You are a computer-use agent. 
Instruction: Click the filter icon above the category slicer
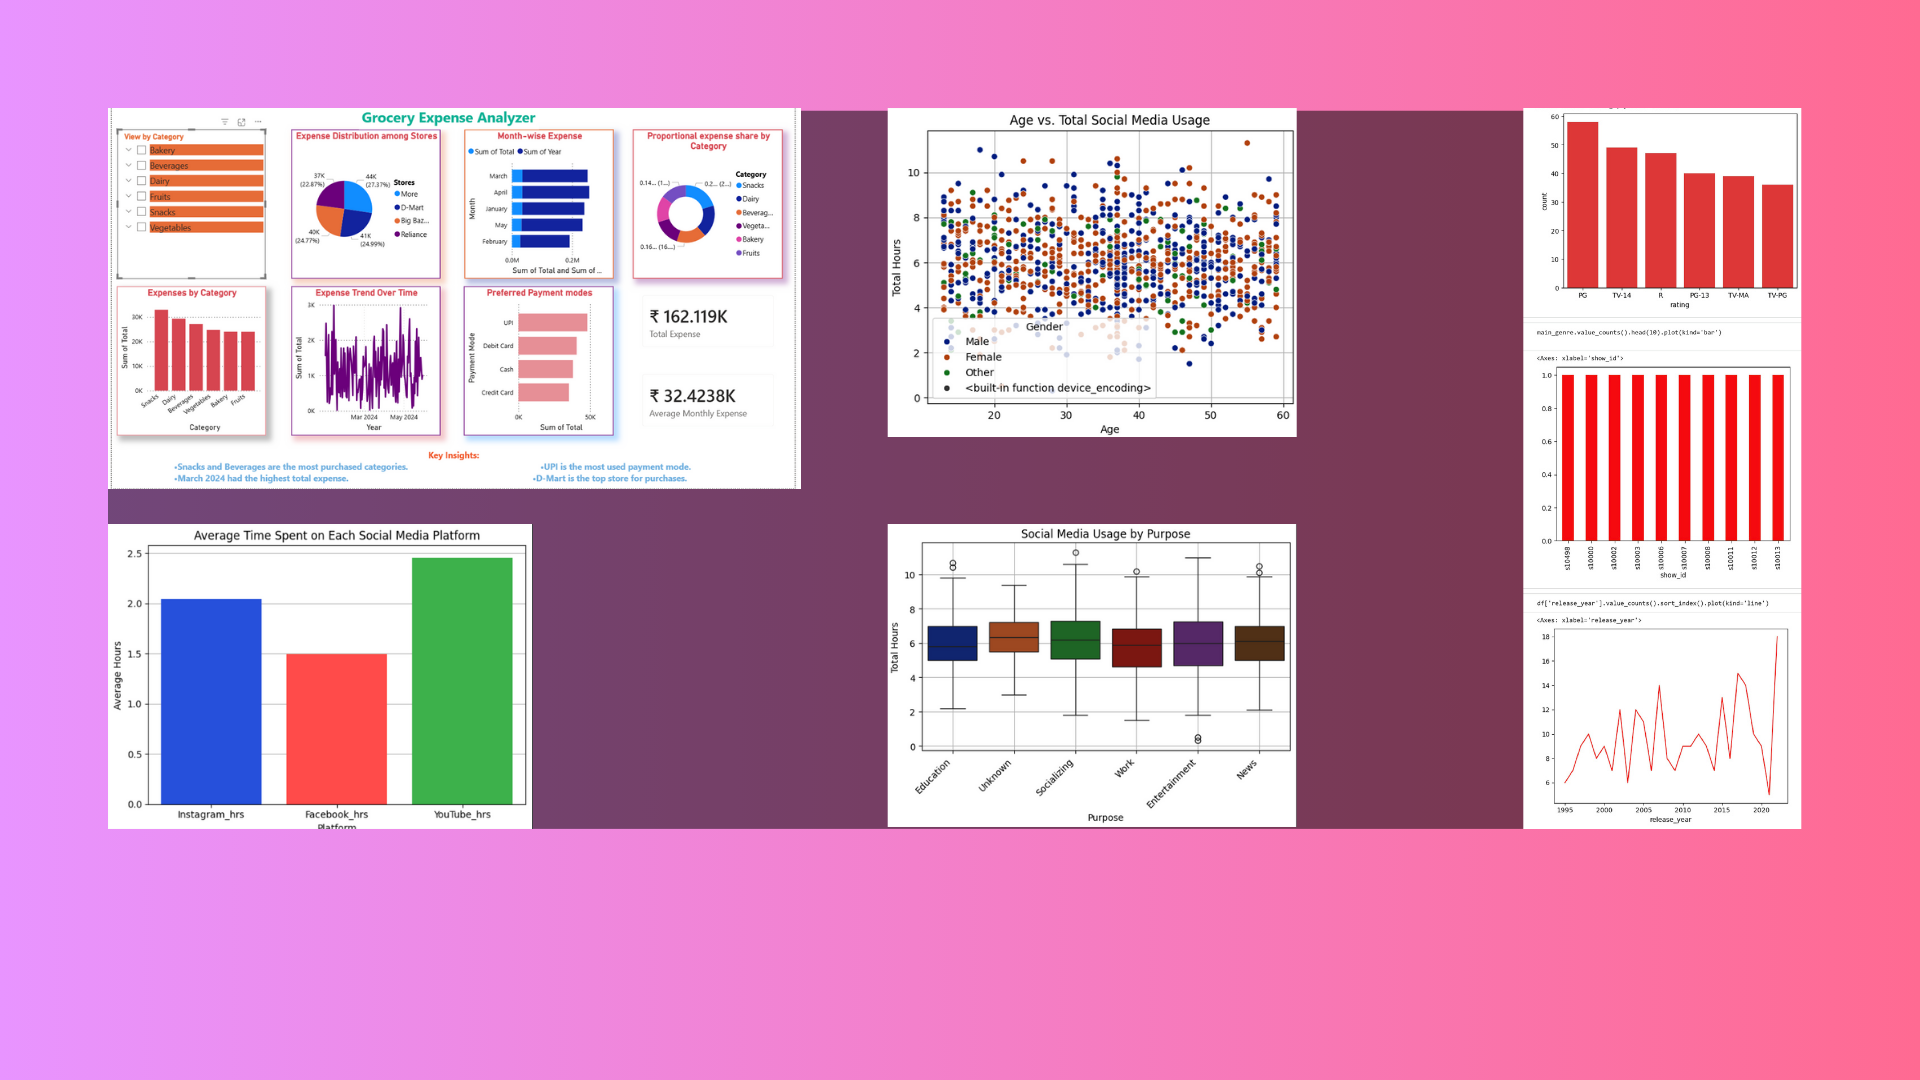tap(225, 122)
